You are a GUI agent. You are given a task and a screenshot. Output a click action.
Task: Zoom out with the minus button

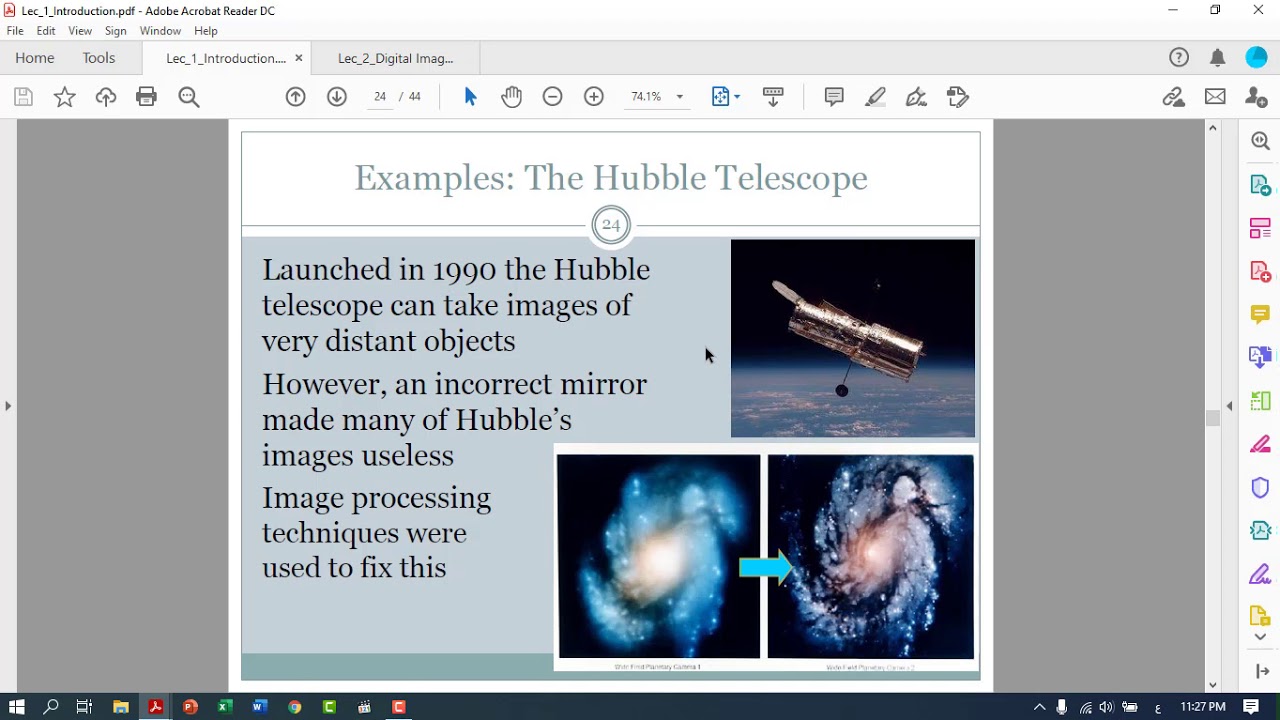(x=553, y=97)
